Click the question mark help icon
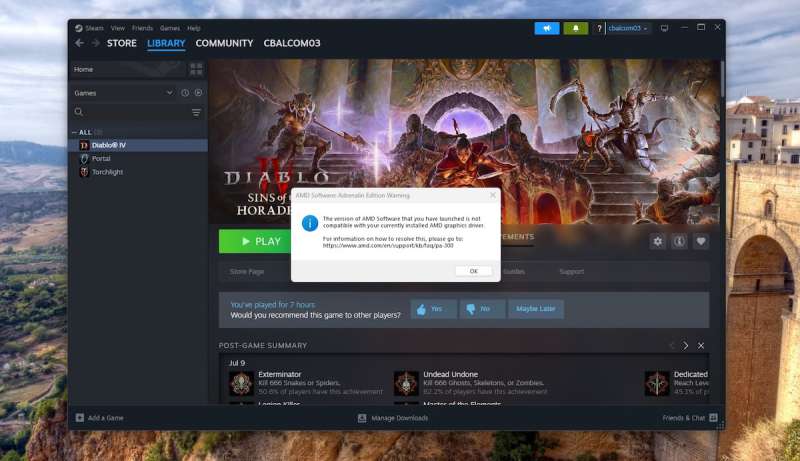This screenshot has width=800, height=461. [599, 29]
